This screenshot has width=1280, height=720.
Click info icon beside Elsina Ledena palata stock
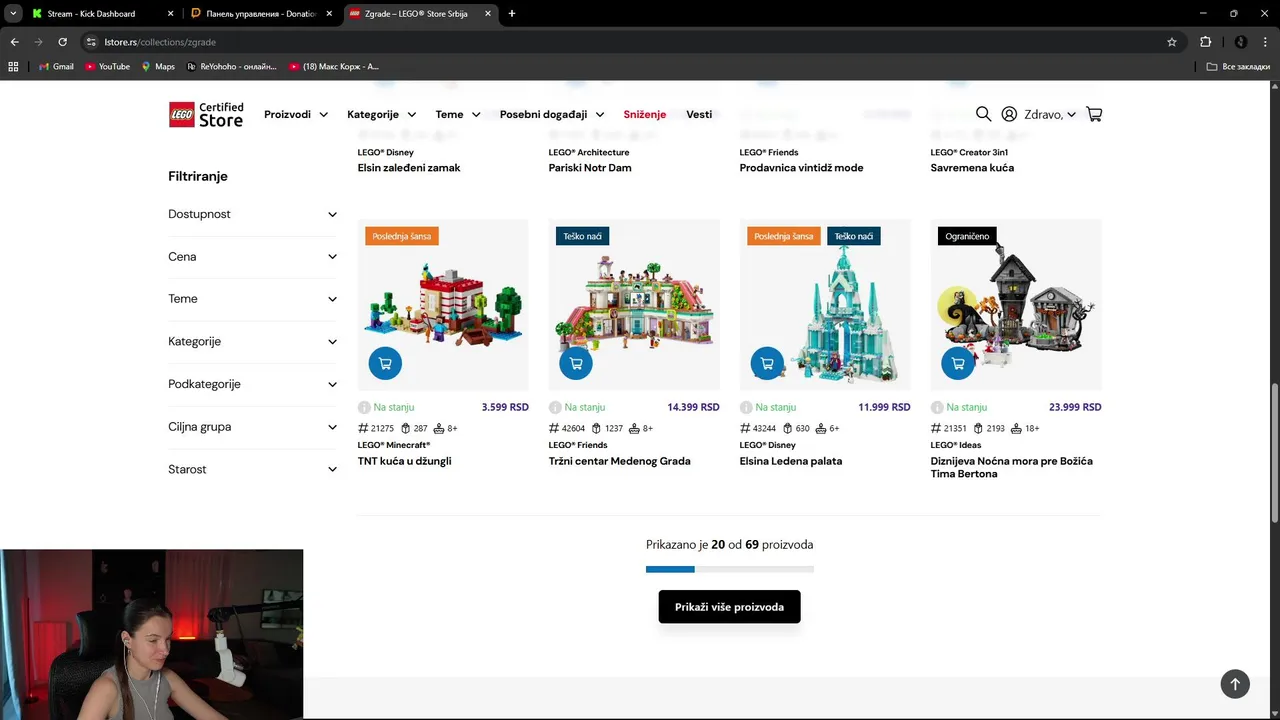pyautogui.click(x=746, y=407)
